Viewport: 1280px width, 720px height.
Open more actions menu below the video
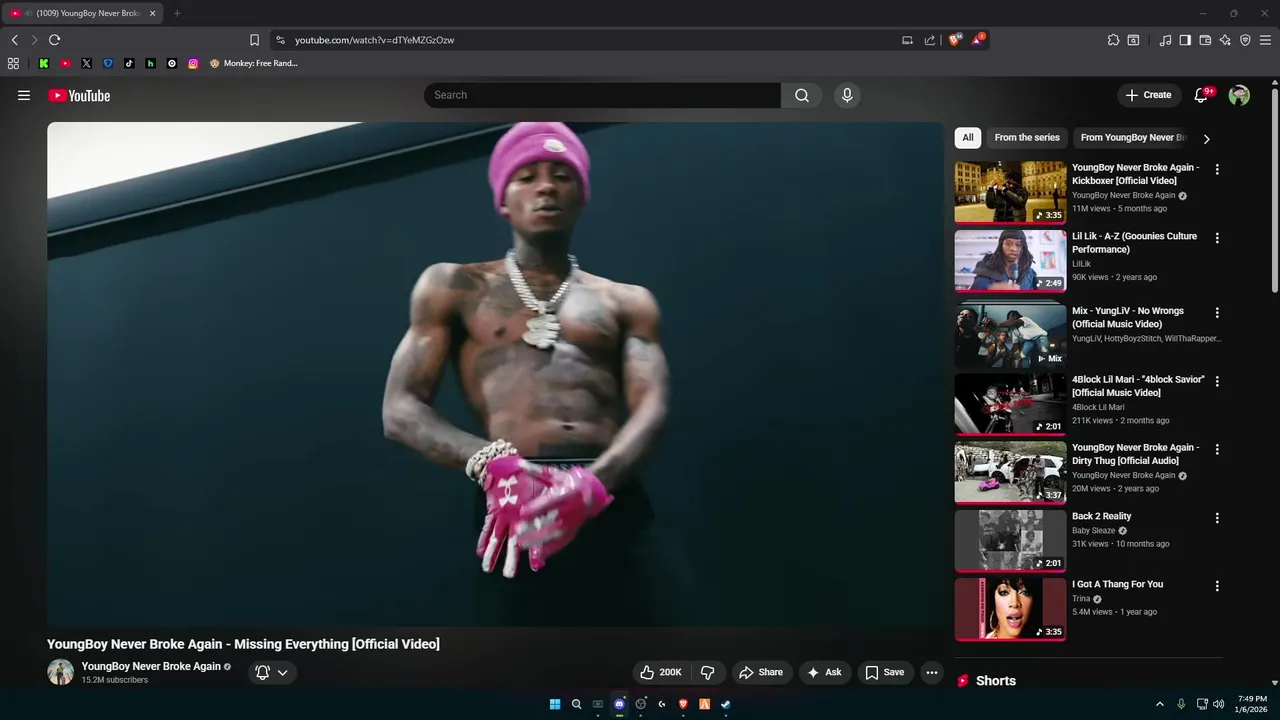click(x=932, y=672)
